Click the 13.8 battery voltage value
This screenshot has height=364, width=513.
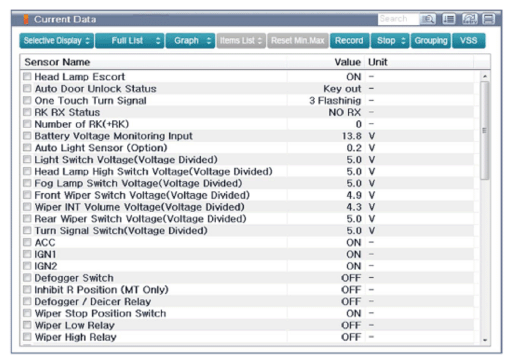[352, 136]
